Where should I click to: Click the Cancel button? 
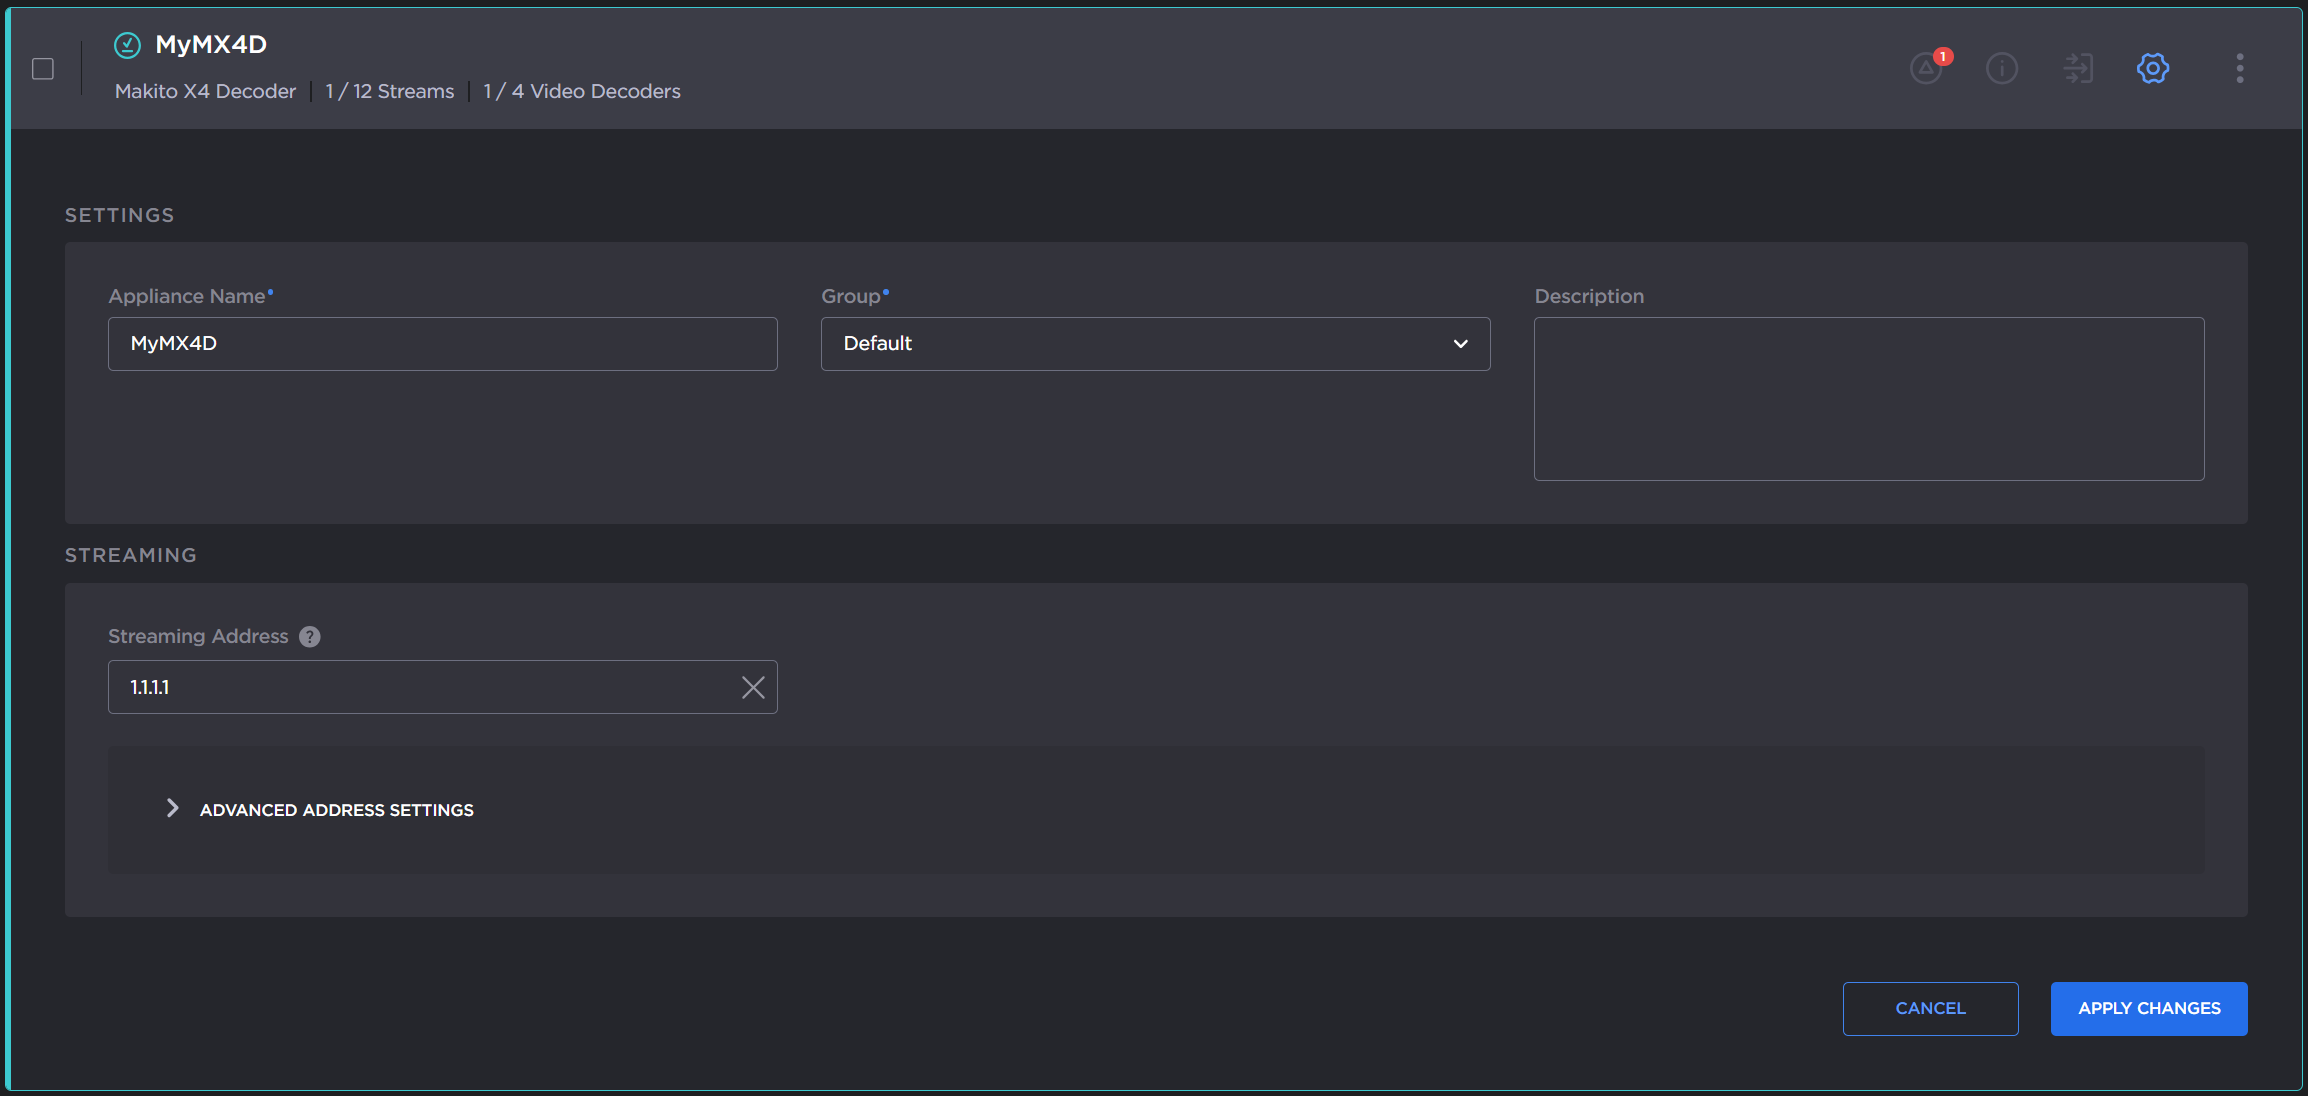click(1930, 1008)
